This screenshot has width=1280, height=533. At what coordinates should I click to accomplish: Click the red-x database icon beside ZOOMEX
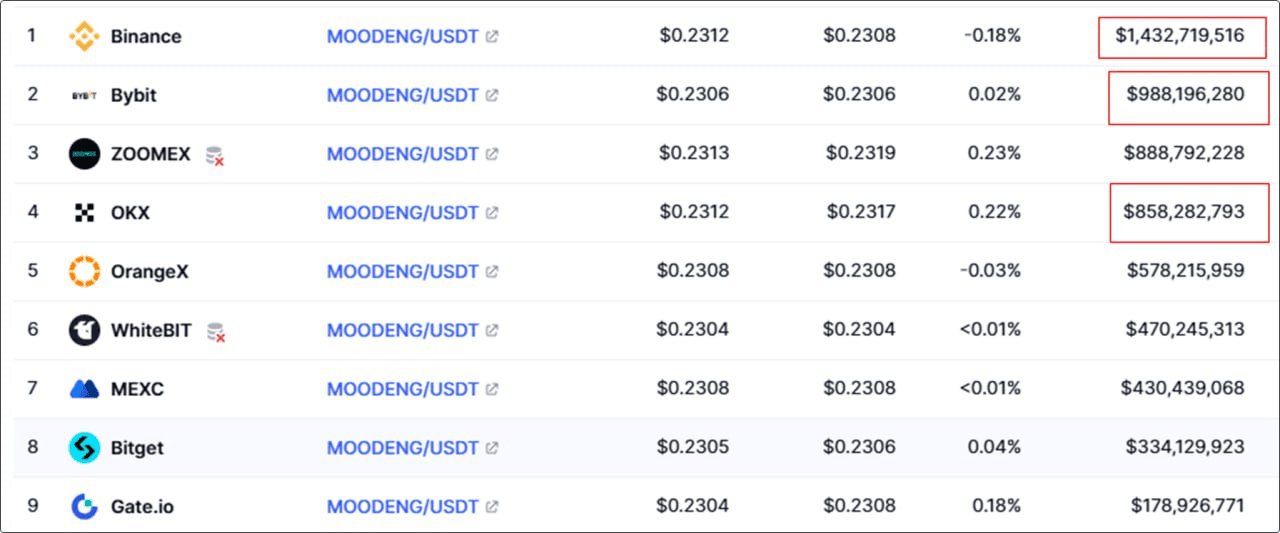[214, 155]
